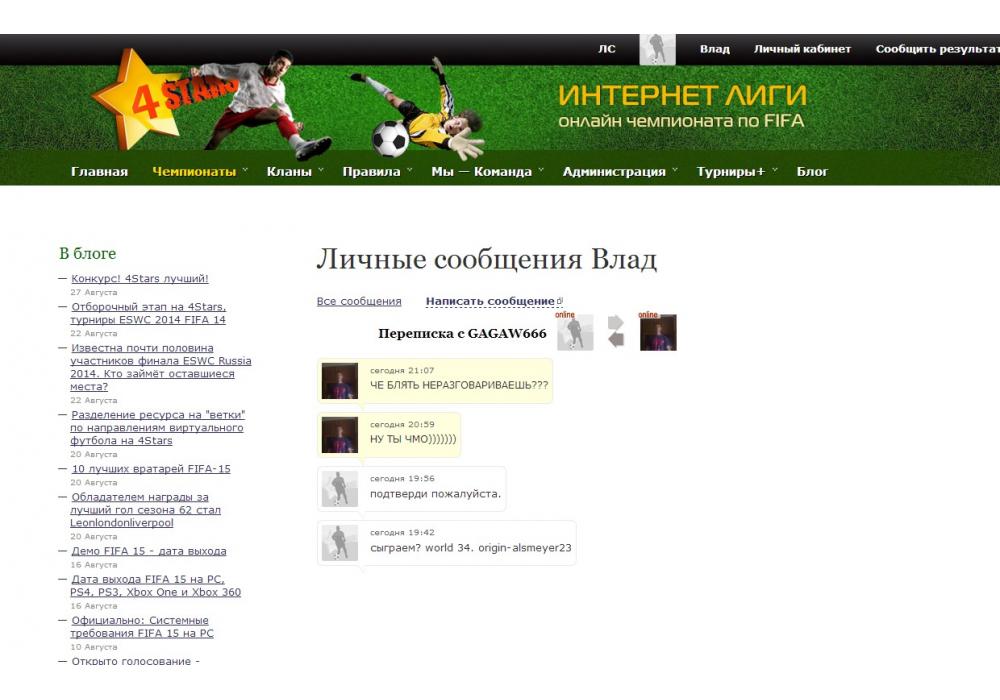Viewport: 1000px width, 700px height.
Task: Click the Все сообщения link
Action: 359,301
